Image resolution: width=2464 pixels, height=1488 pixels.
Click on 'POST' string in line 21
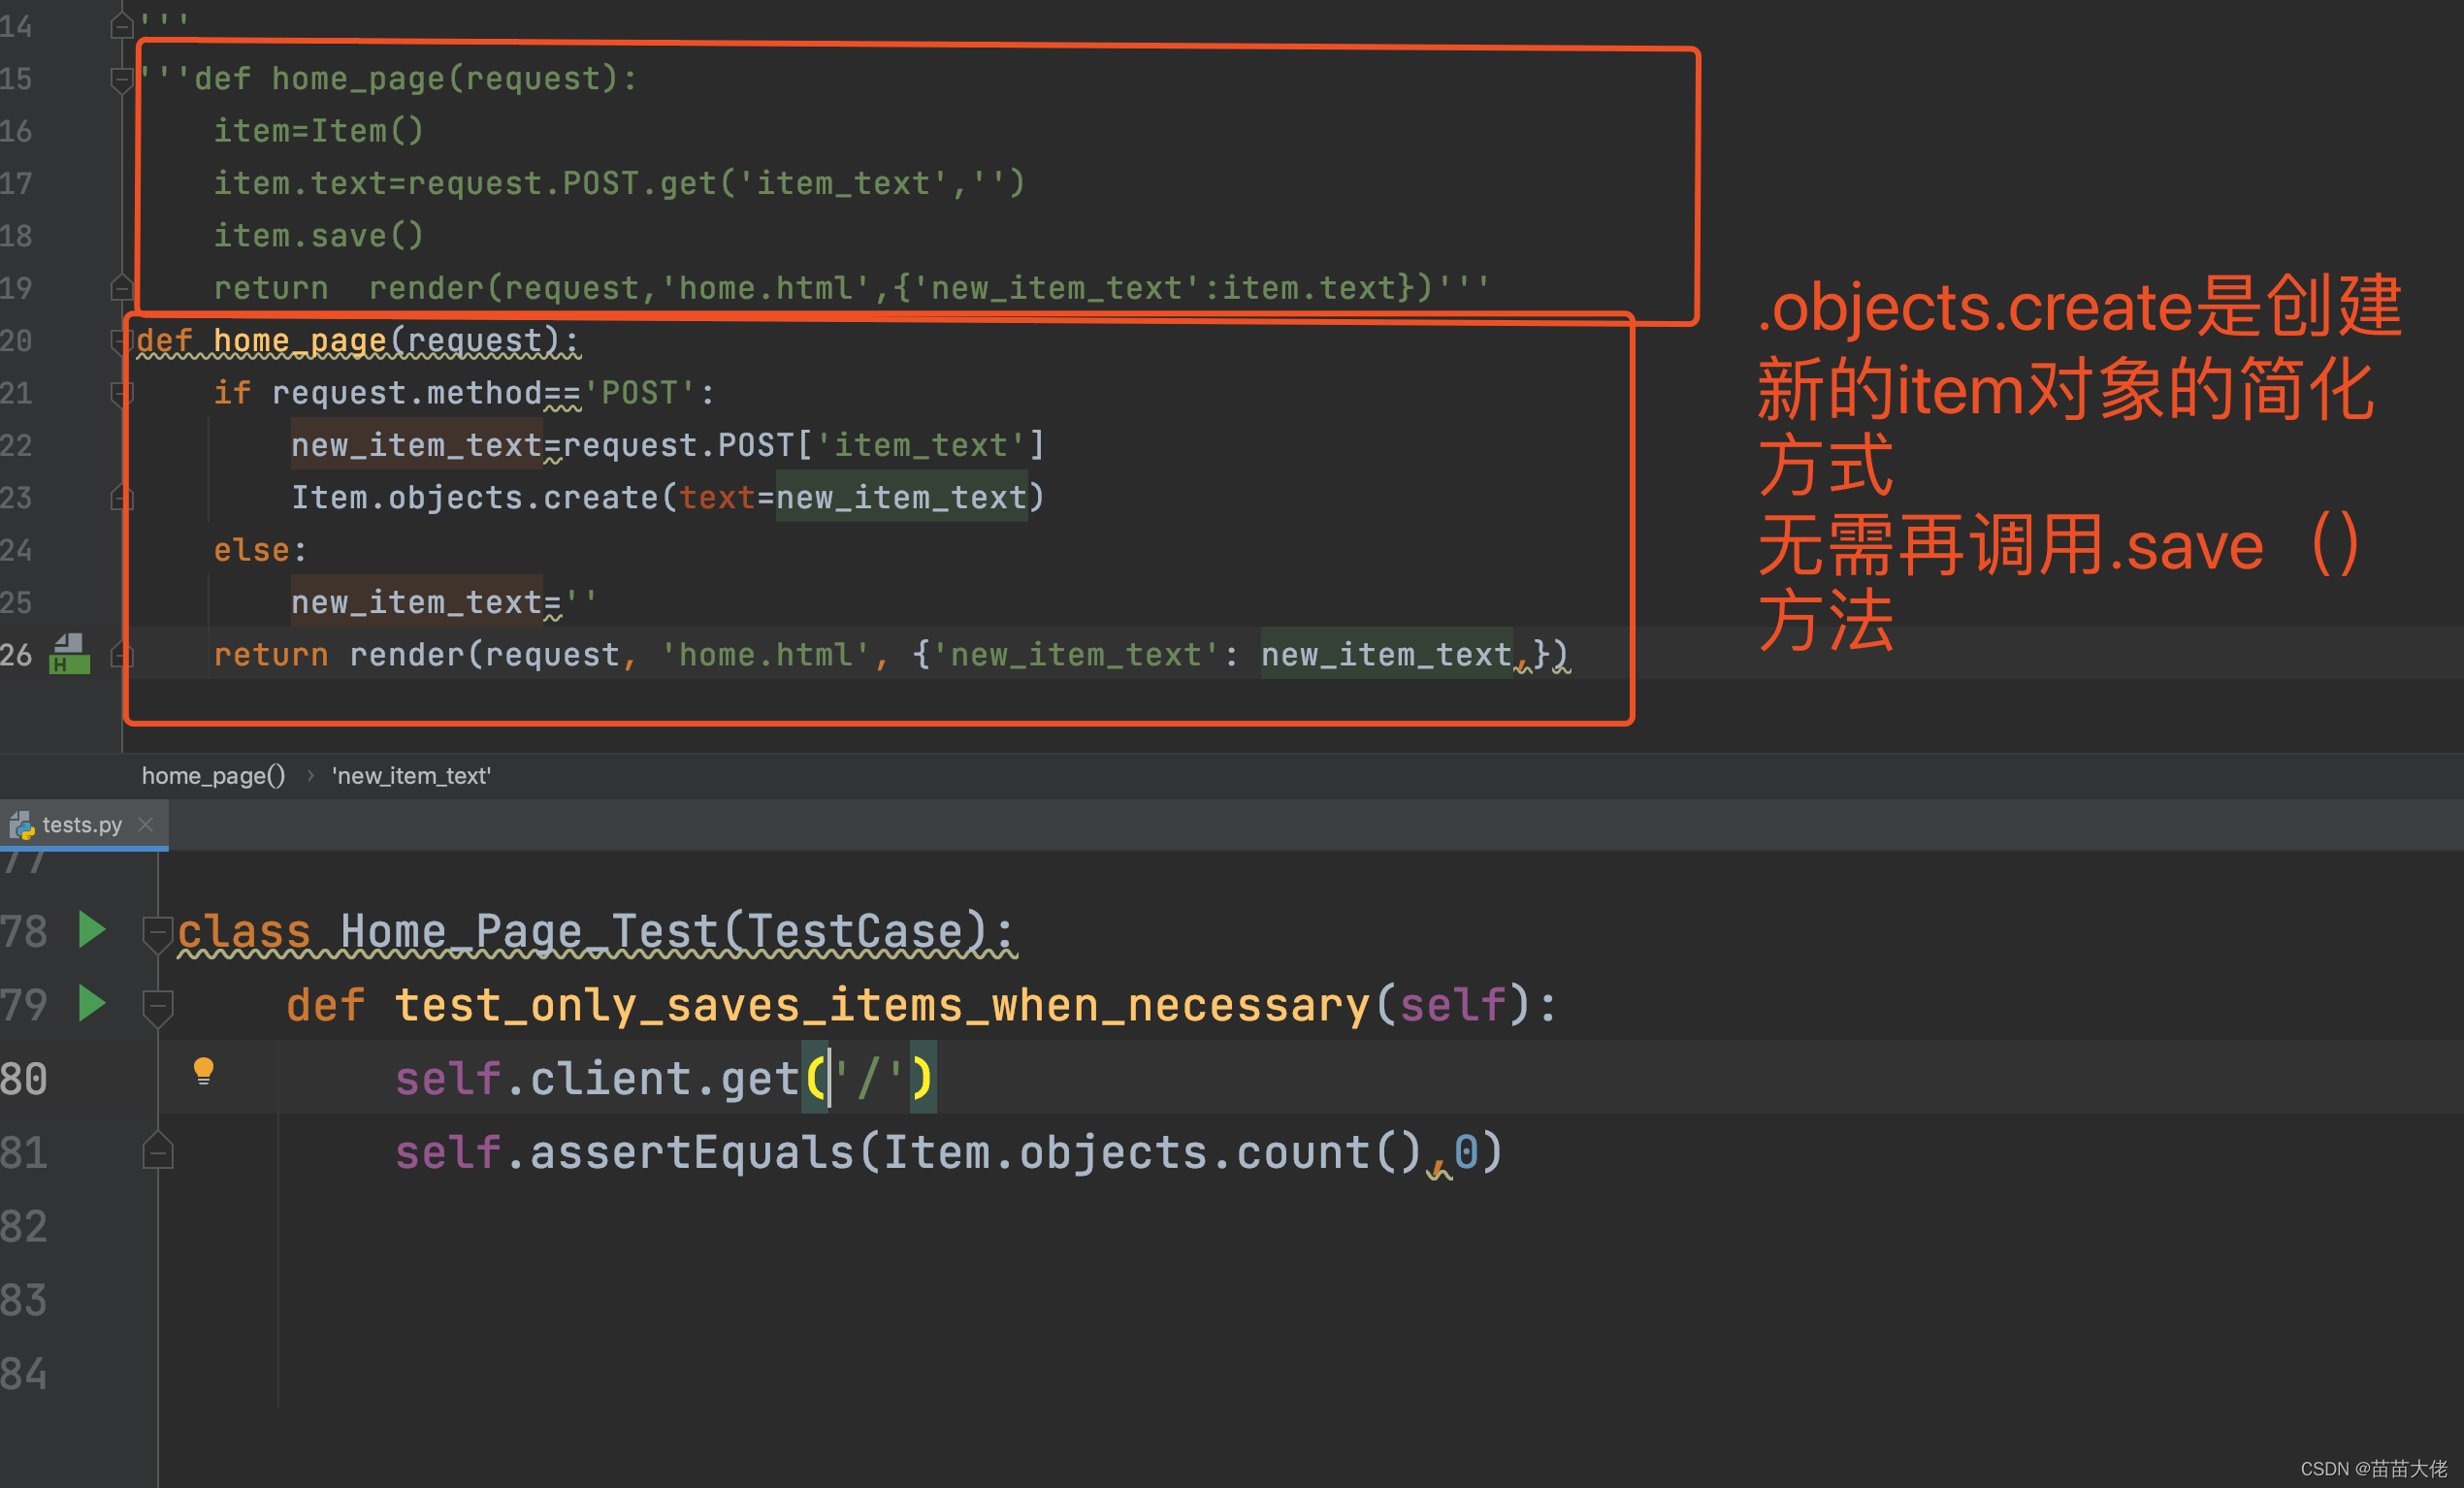click(x=639, y=393)
